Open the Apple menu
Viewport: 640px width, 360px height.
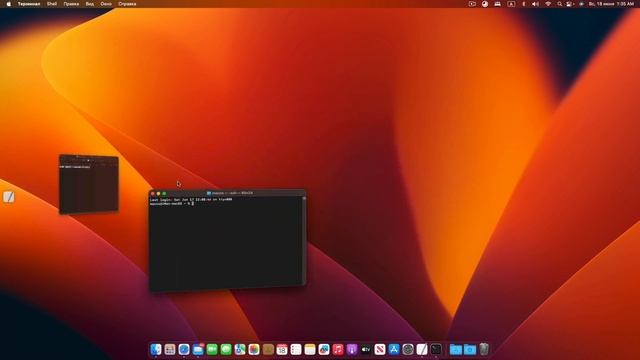click(8, 4)
